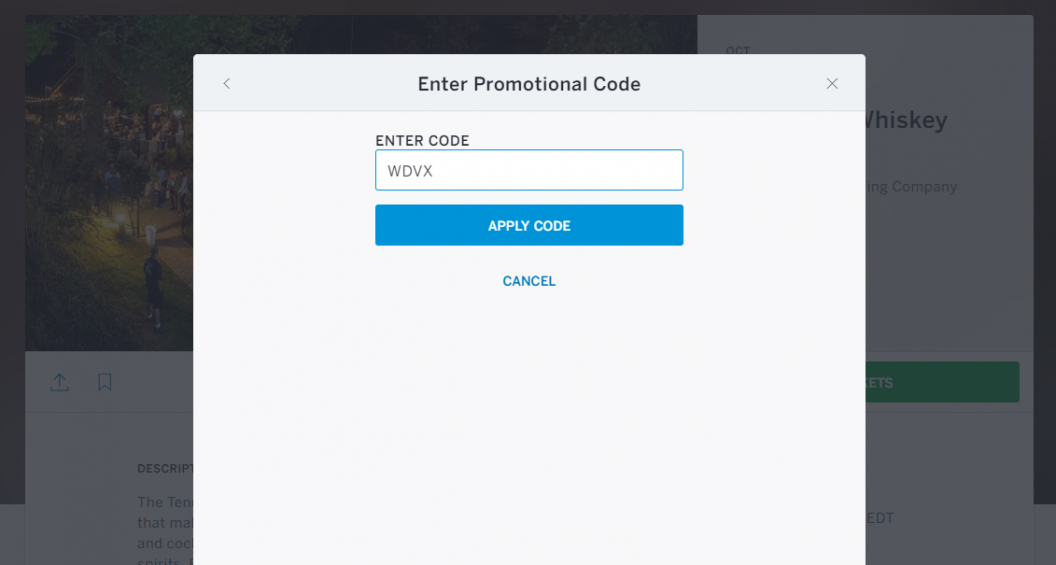Click the CANCEL link
This screenshot has width=1056, height=565.
pyautogui.click(x=529, y=281)
